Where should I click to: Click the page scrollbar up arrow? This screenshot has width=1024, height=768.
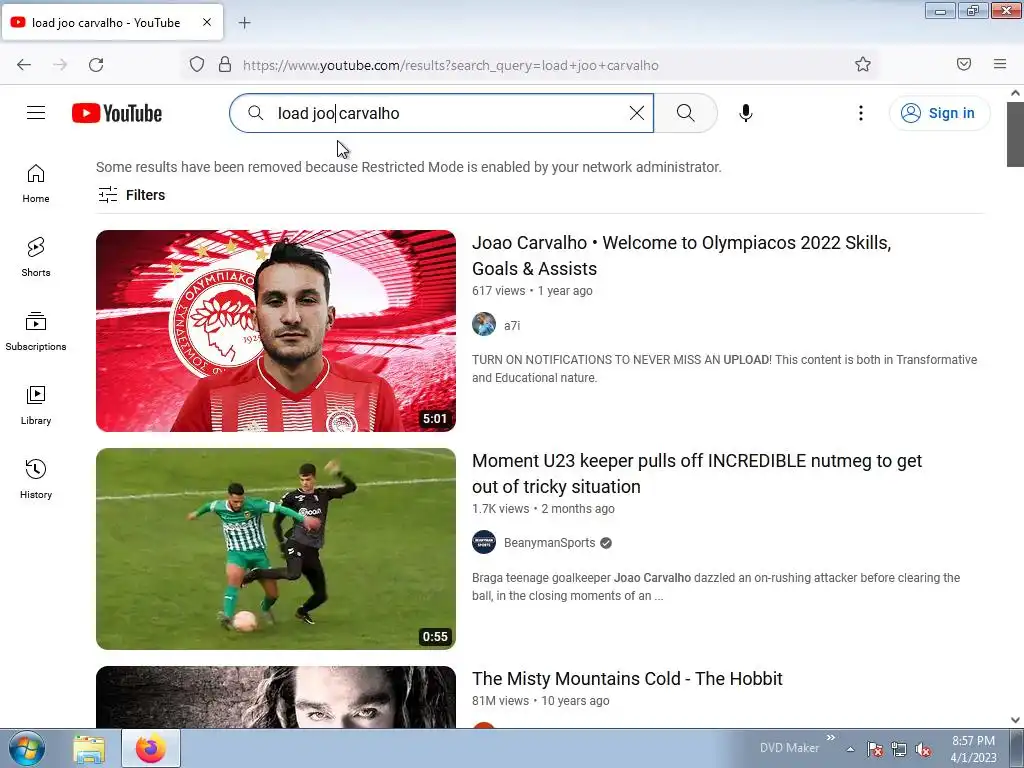pos(1016,93)
